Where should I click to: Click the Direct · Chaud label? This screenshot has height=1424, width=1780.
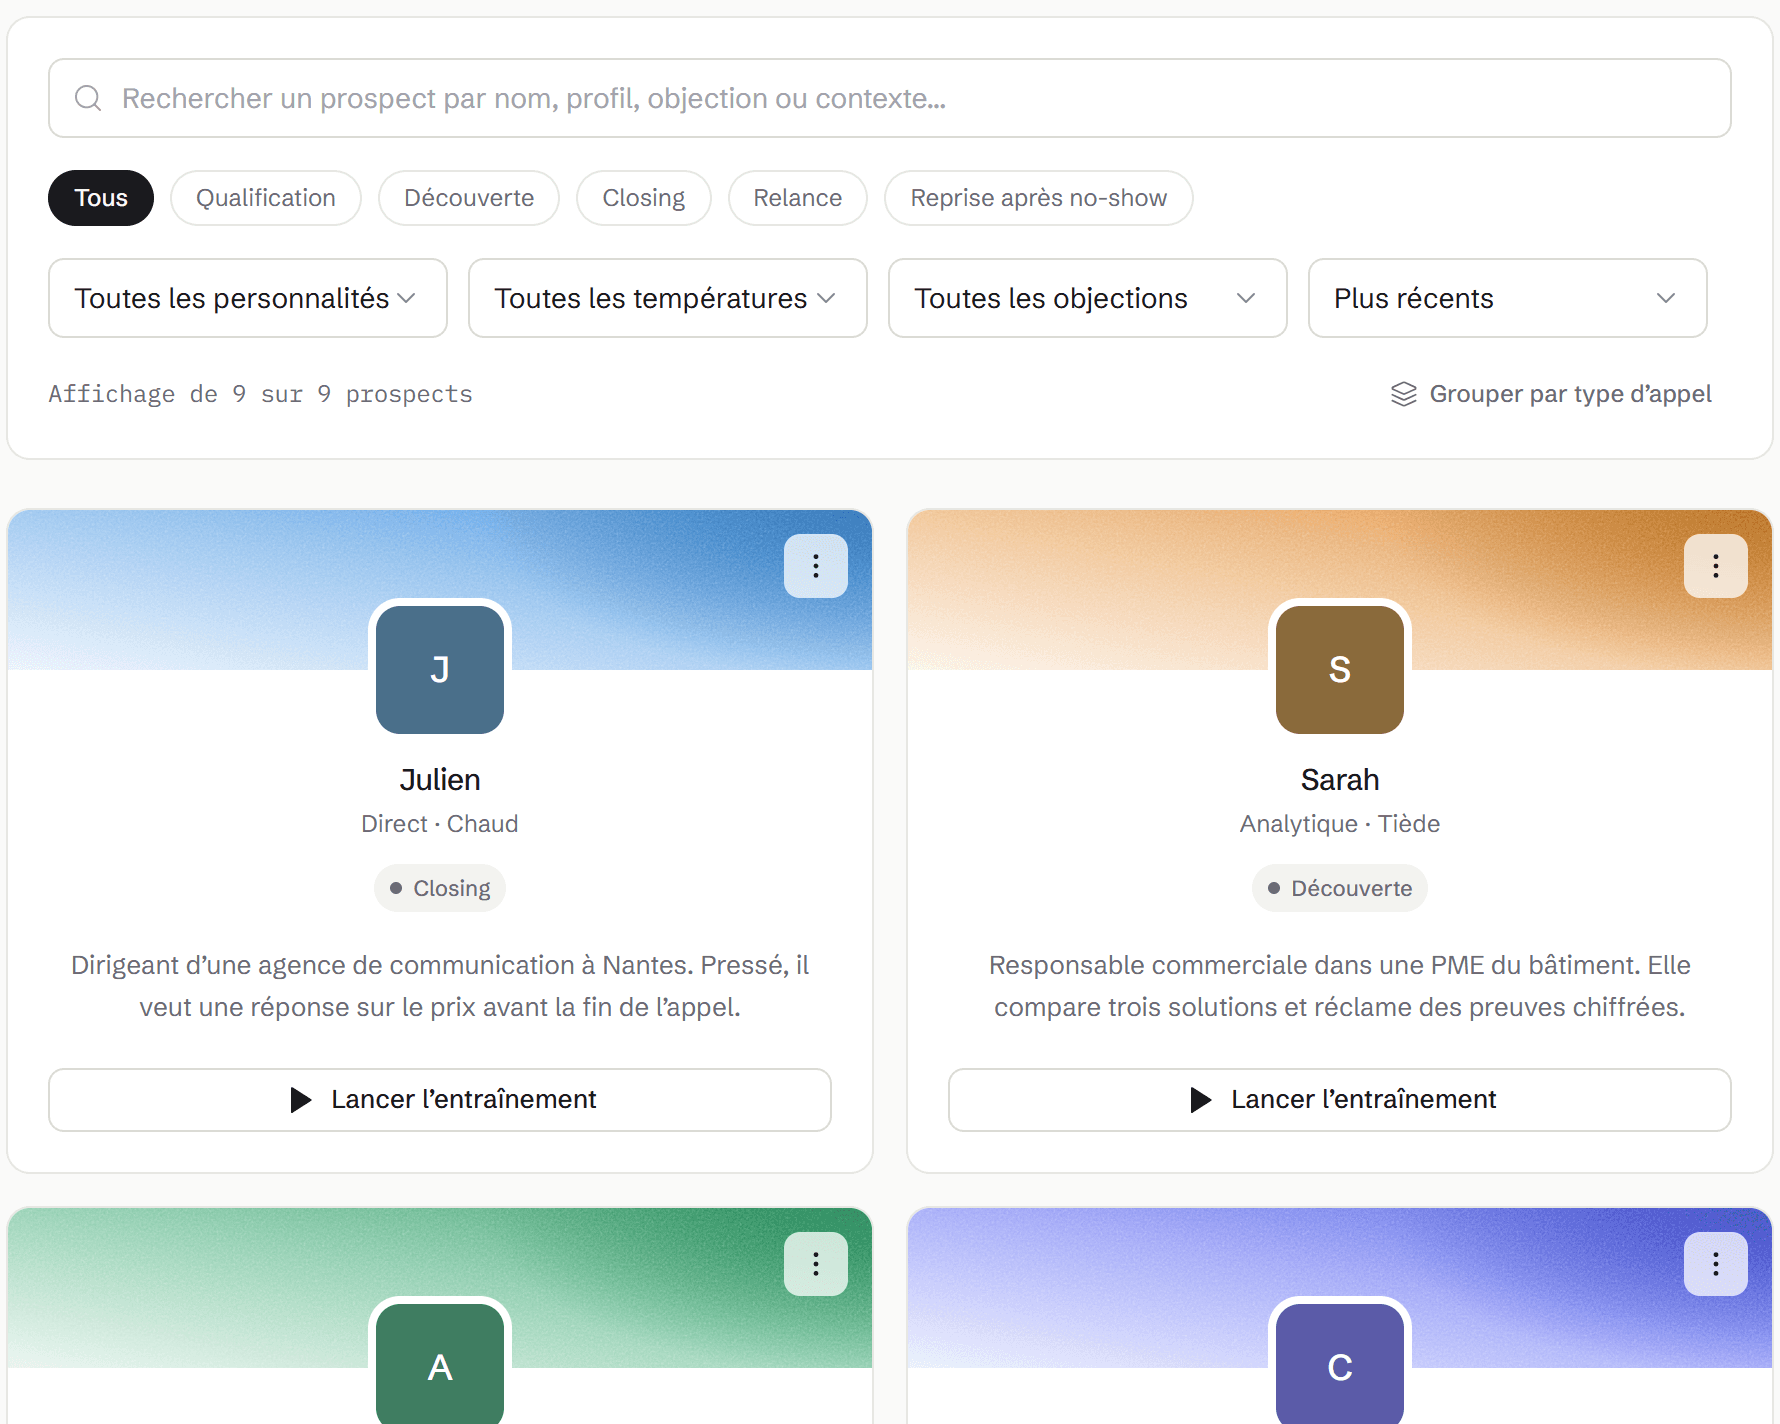pyautogui.click(x=440, y=824)
